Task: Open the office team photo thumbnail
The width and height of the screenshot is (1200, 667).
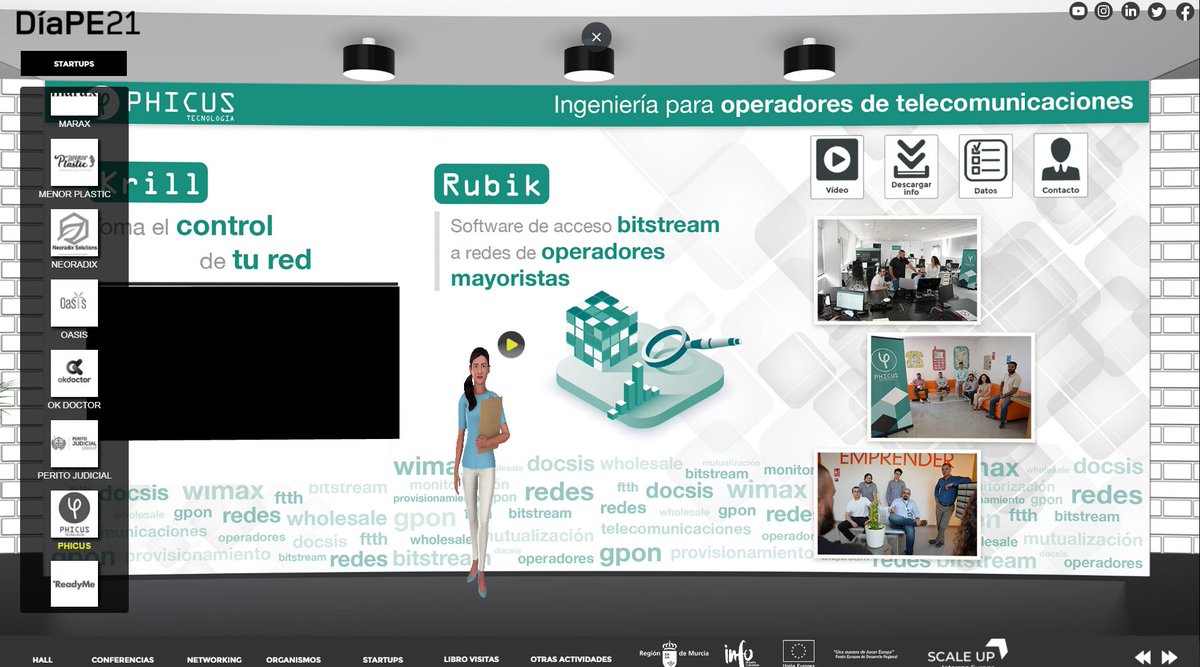Action: [x=897, y=270]
